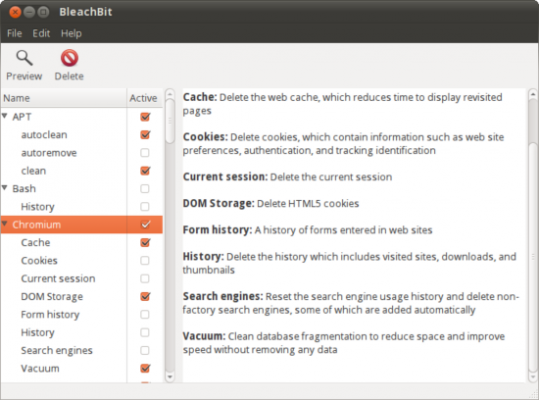
Task: Close the BleachBit window
Action: (15, 12)
